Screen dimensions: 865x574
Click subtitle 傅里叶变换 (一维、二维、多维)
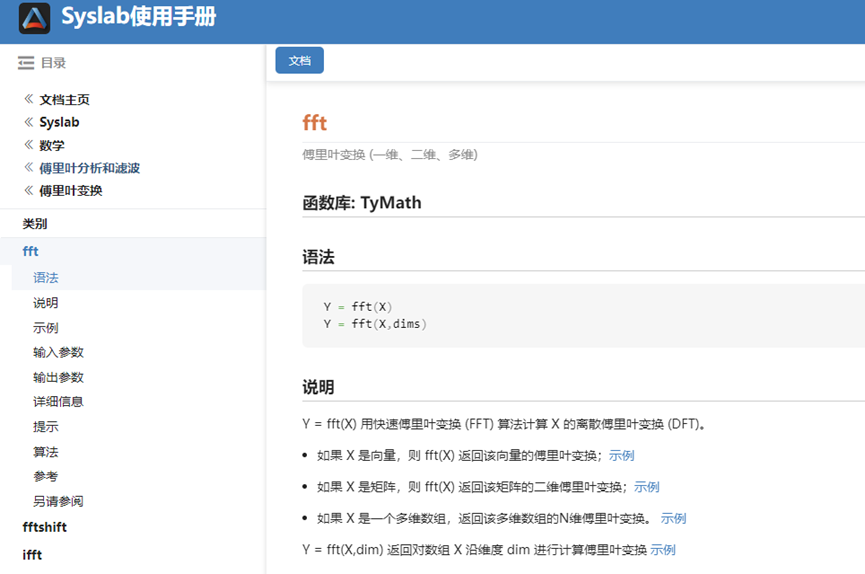pos(390,155)
